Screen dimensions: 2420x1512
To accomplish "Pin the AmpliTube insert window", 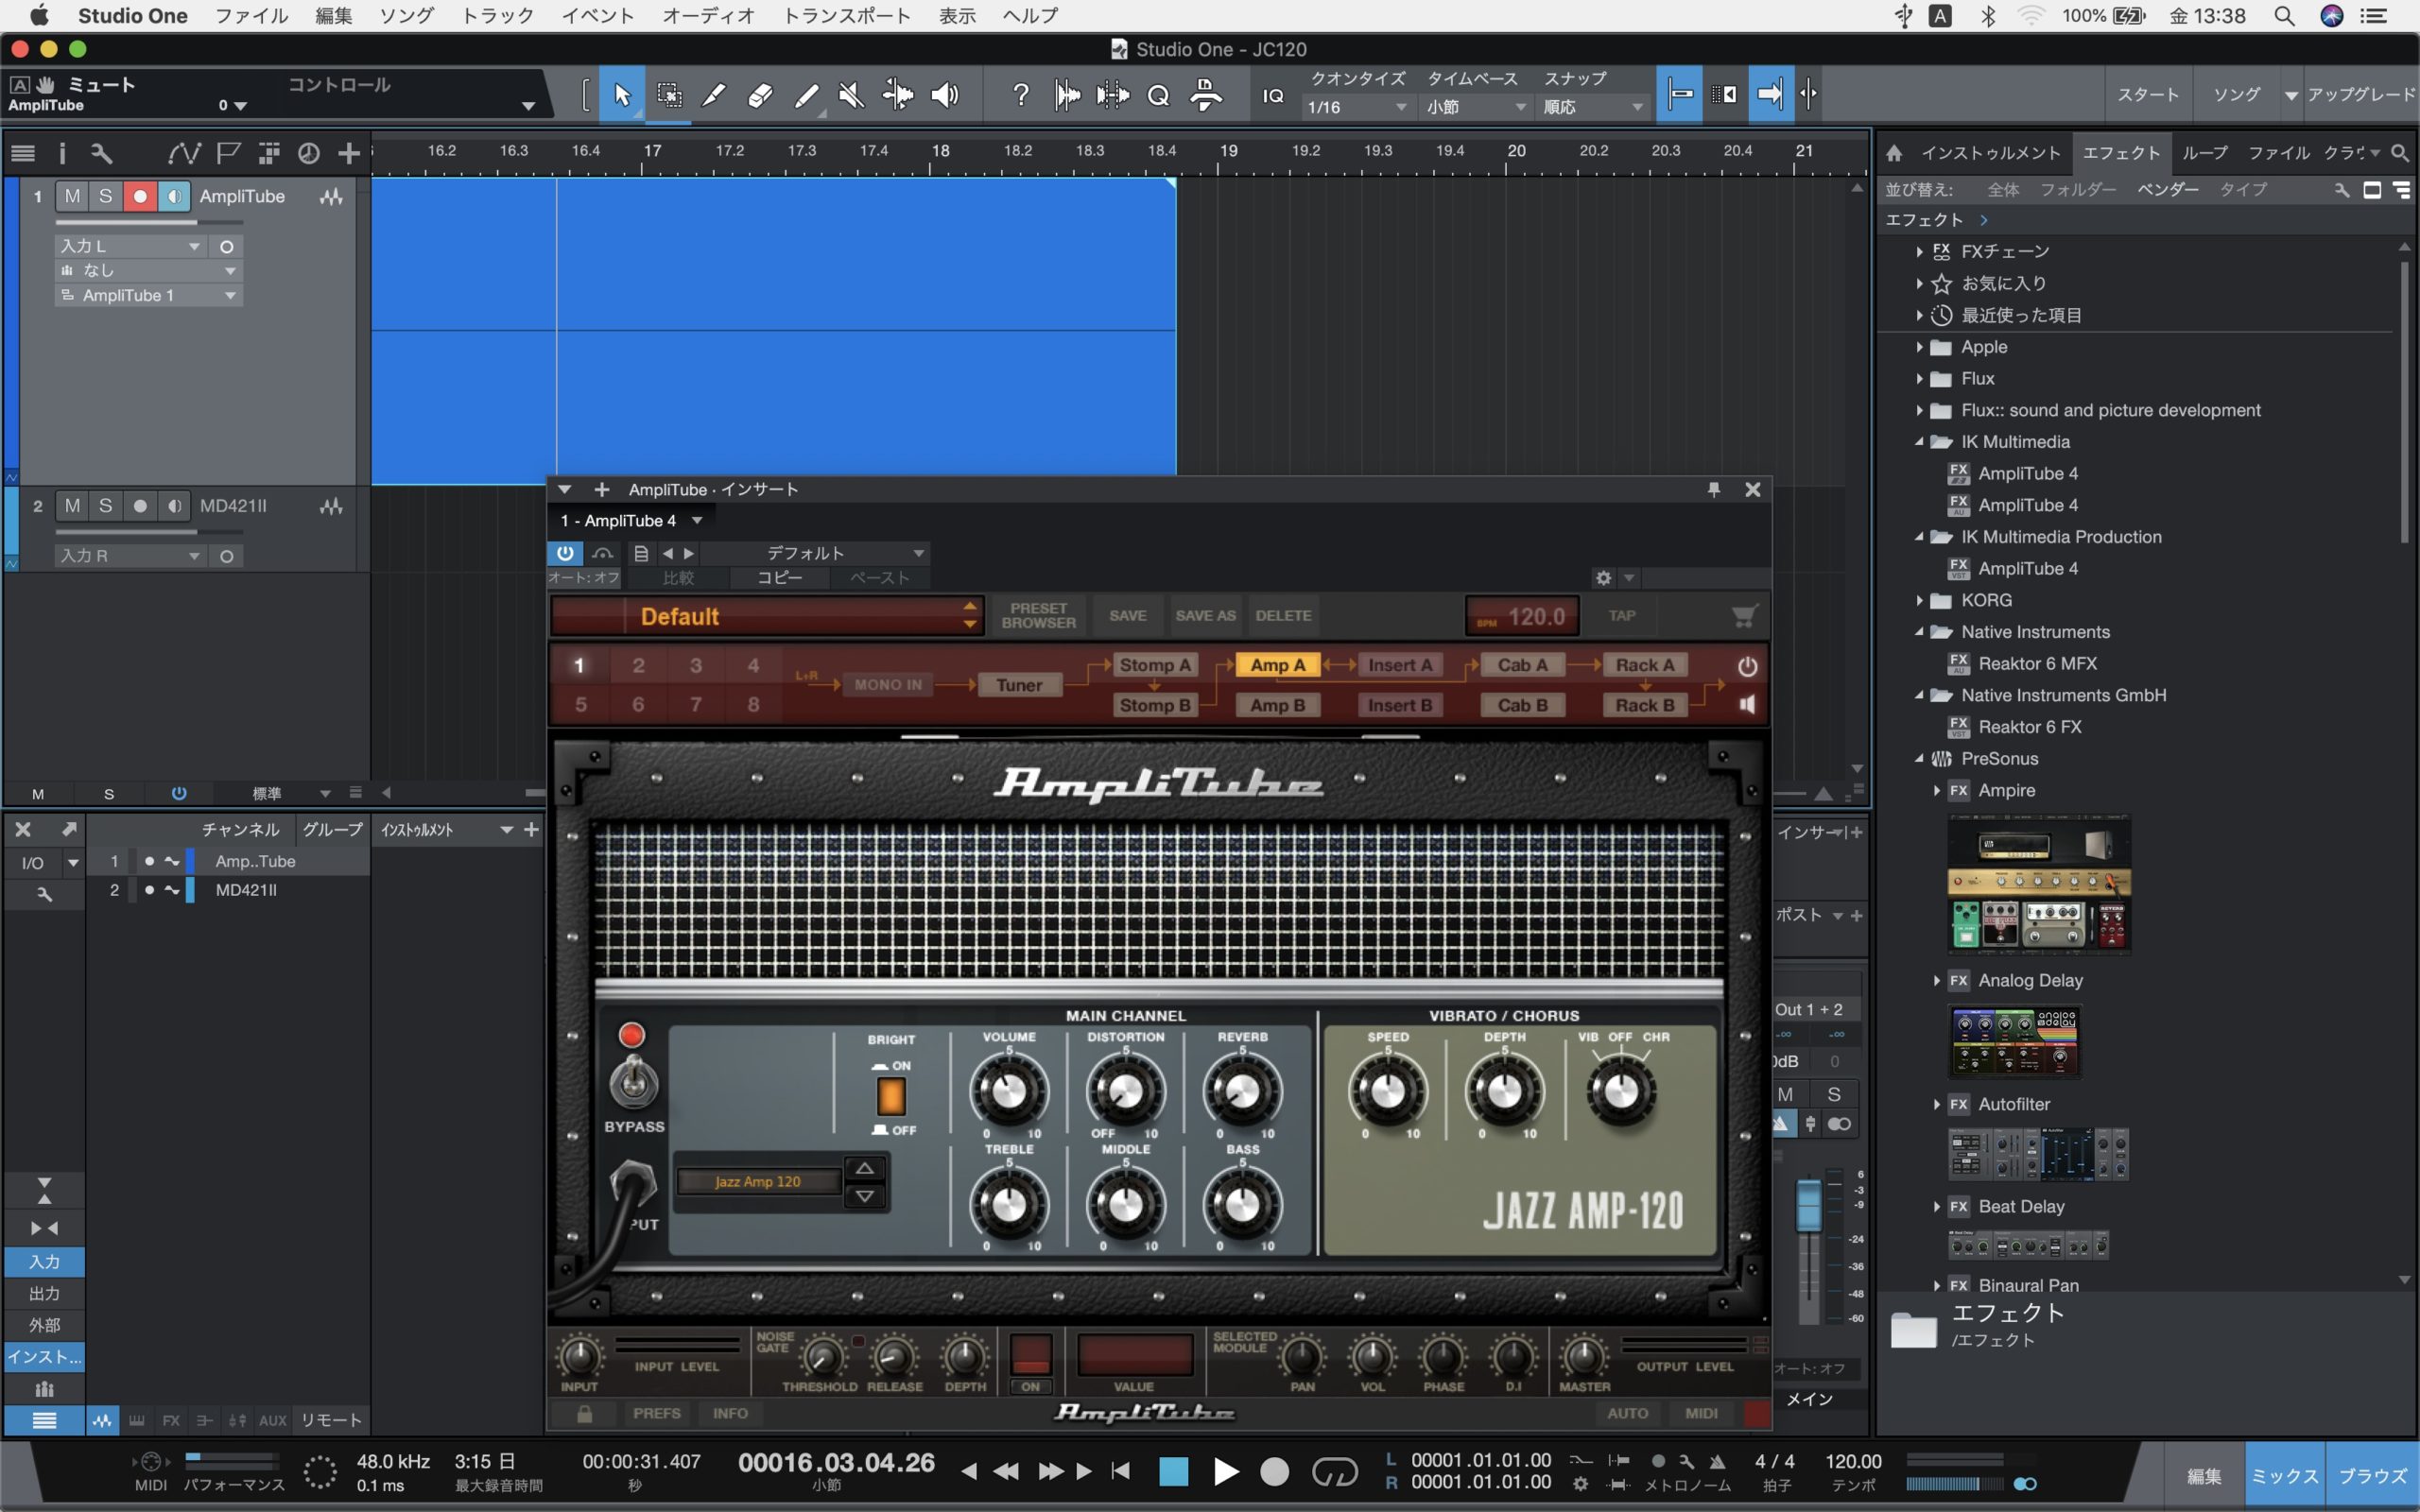I will coord(1713,489).
